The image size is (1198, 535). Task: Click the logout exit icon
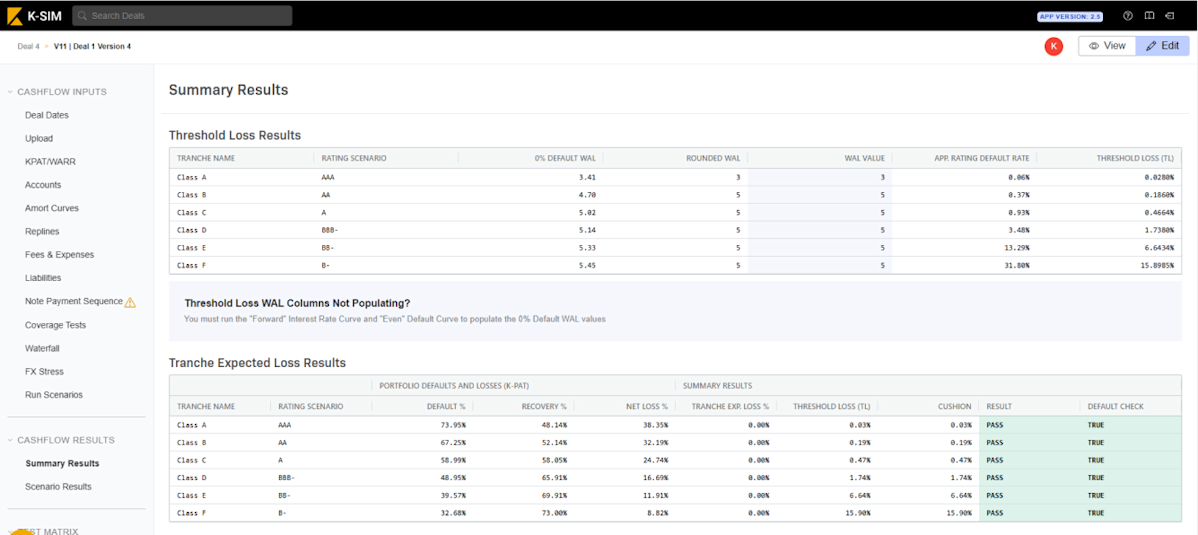point(1170,15)
